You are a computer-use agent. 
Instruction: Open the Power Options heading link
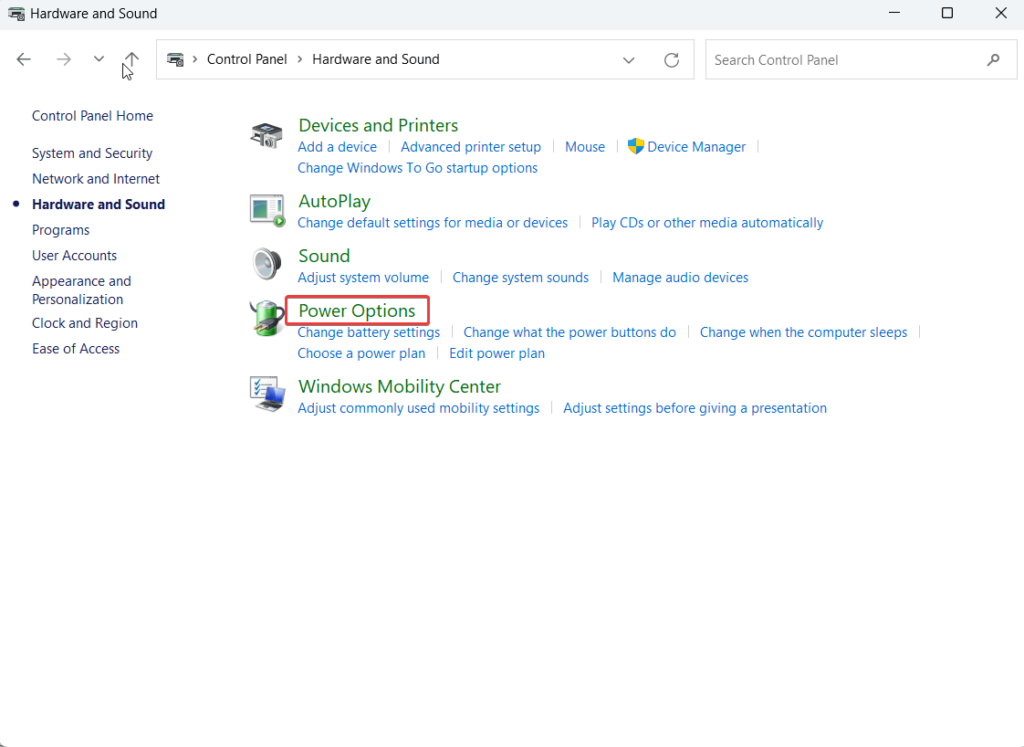pyautogui.click(x=357, y=311)
